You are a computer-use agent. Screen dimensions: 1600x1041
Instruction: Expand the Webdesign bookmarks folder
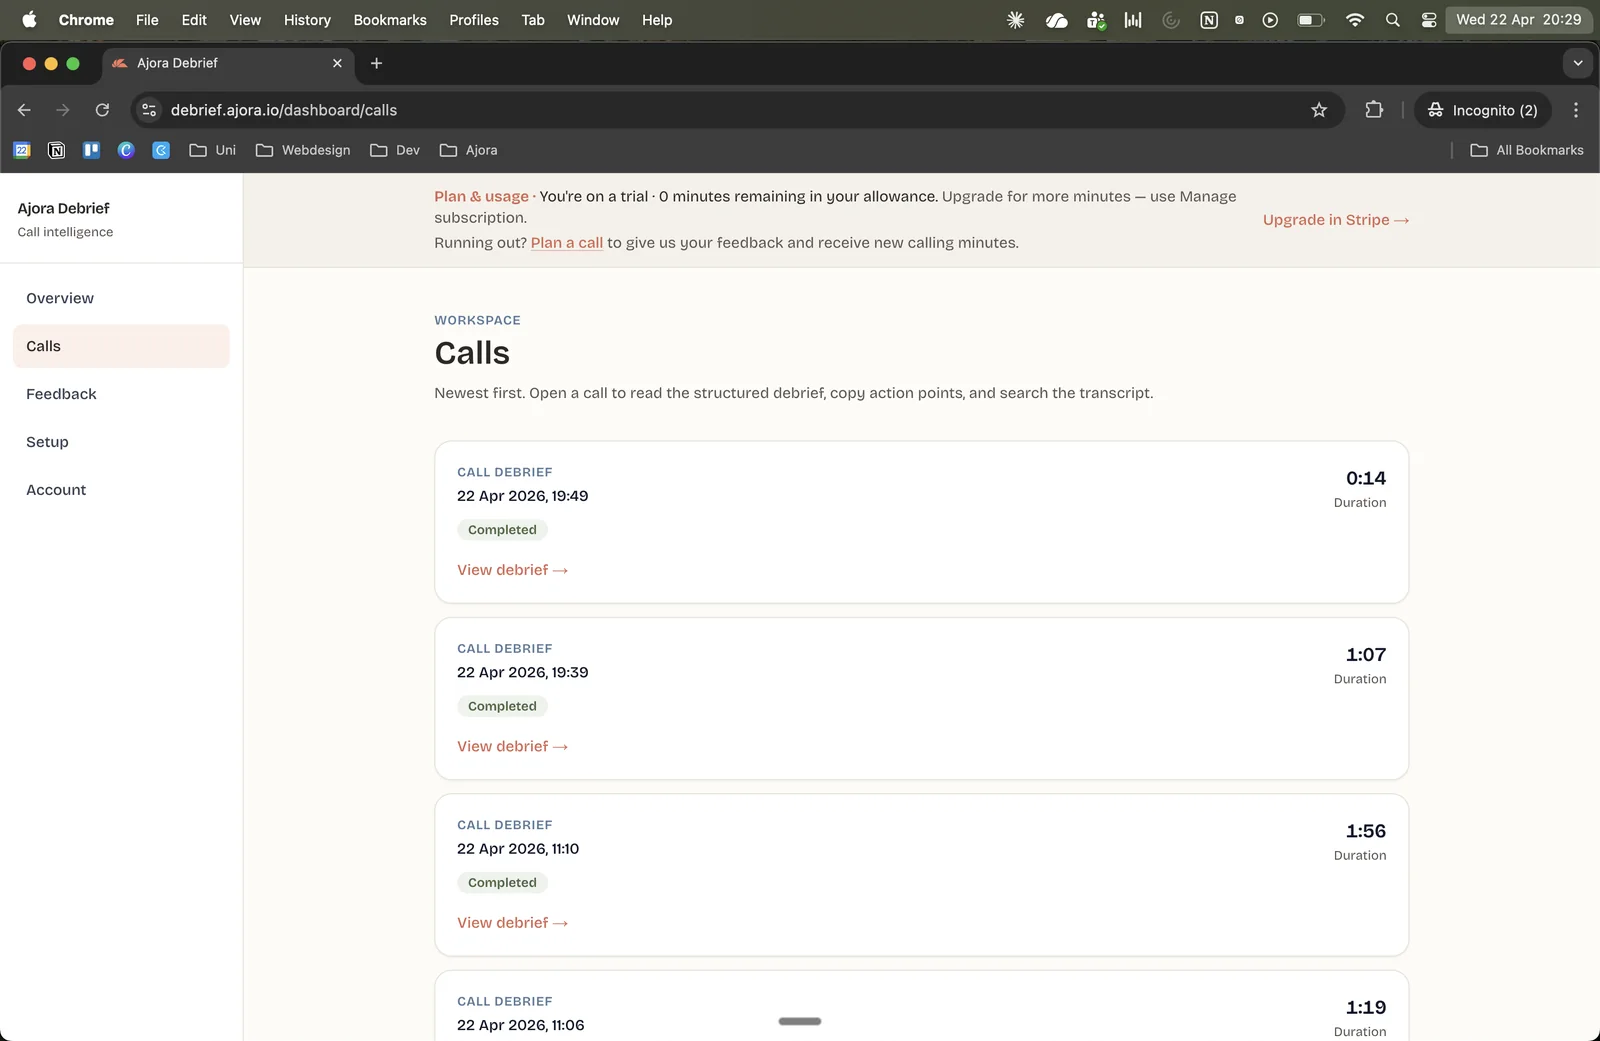[303, 150]
